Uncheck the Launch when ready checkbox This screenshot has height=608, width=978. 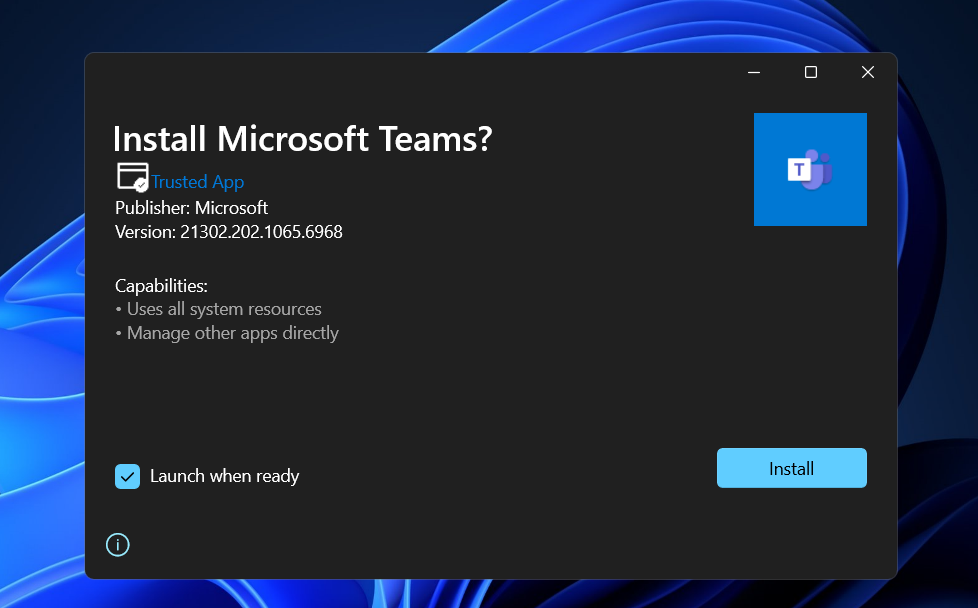click(x=127, y=476)
